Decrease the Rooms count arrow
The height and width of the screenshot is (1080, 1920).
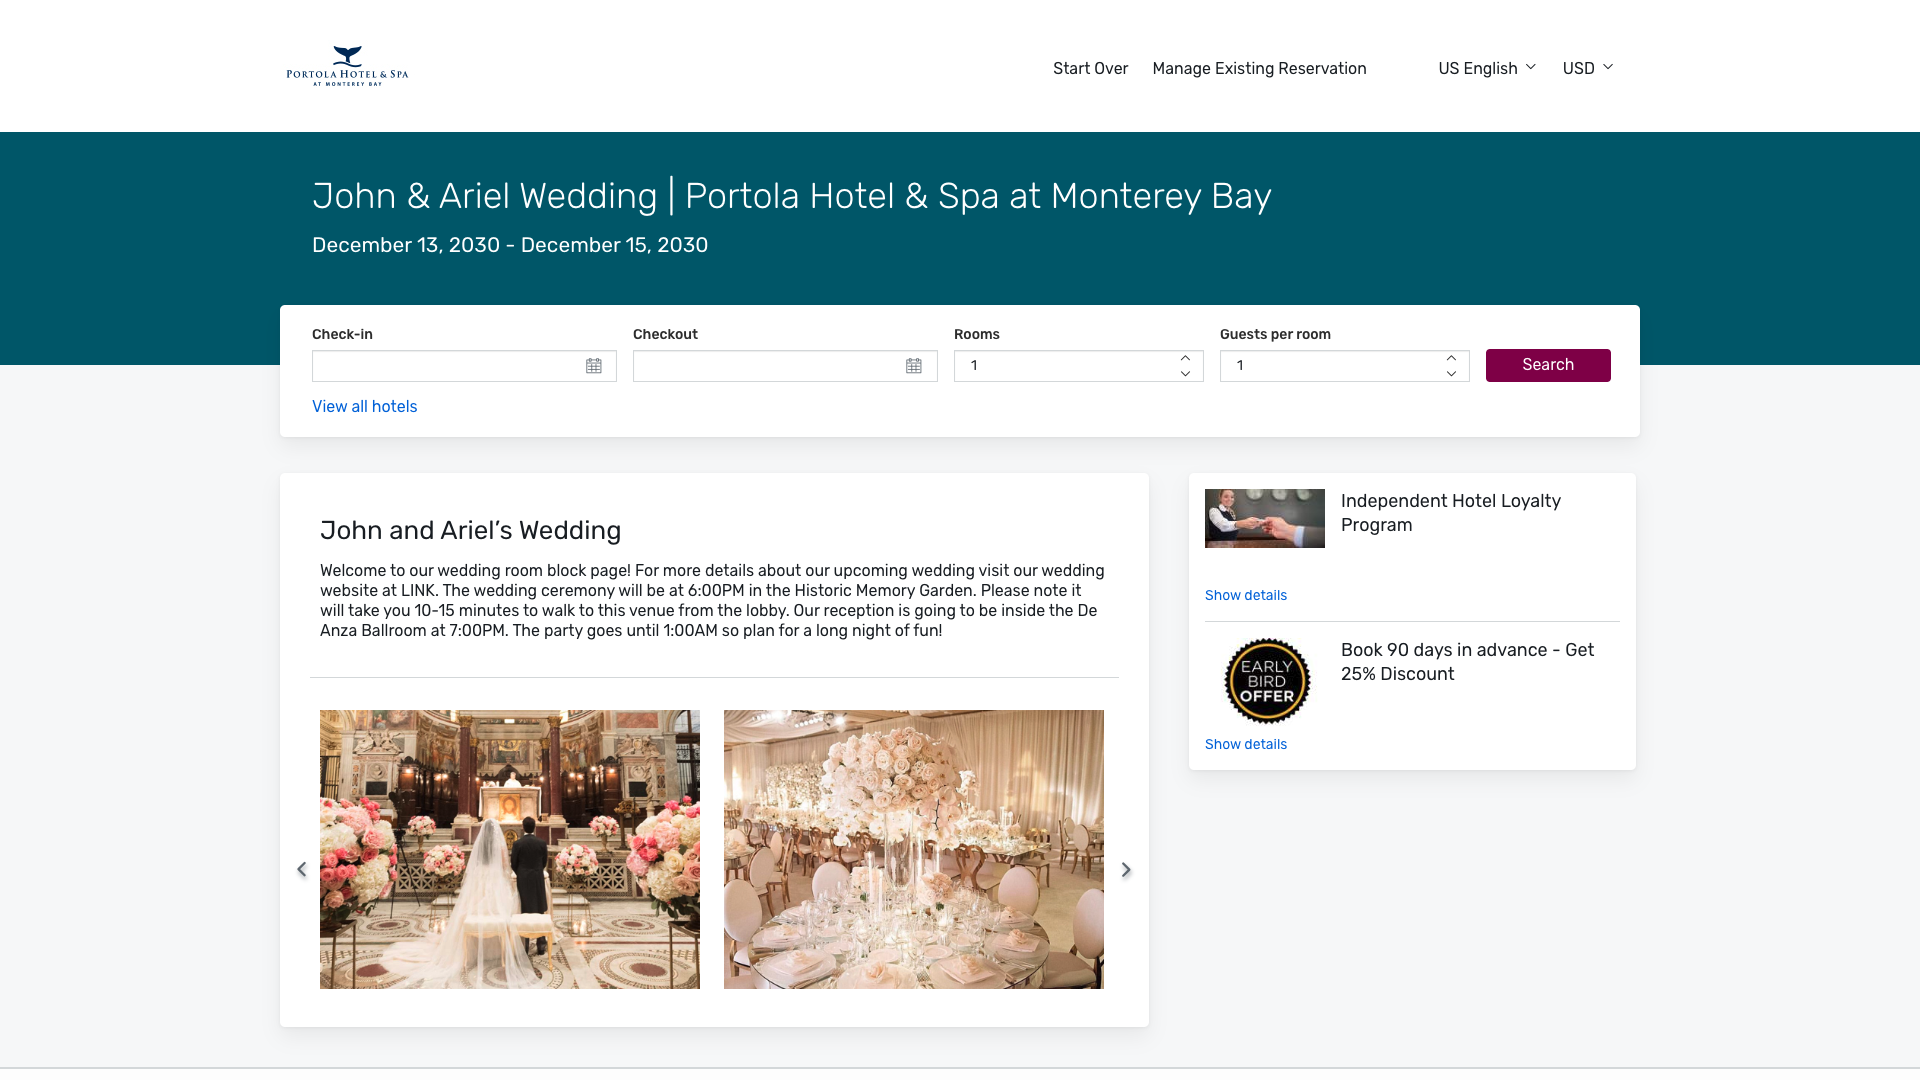[x=1185, y=374]
